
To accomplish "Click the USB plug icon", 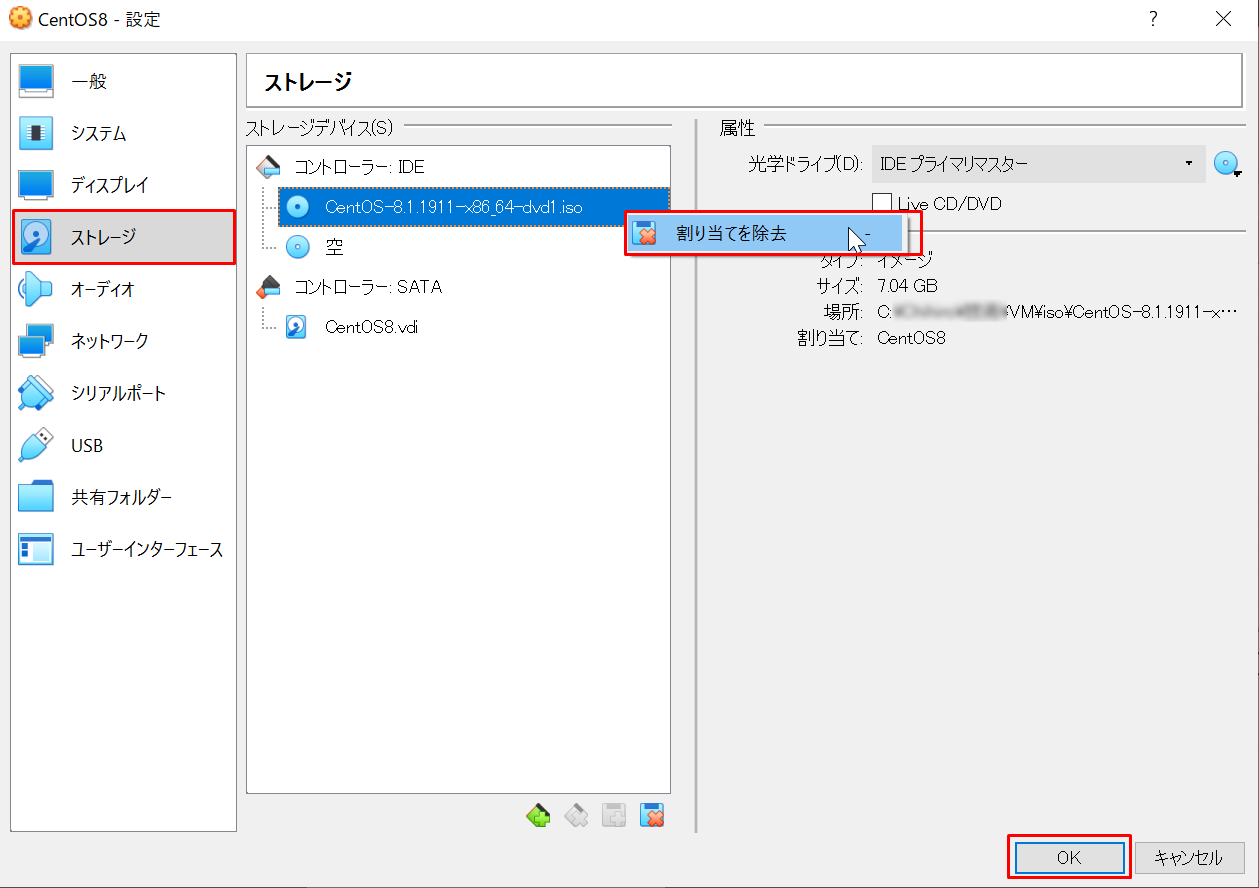I will coord(36,445).
